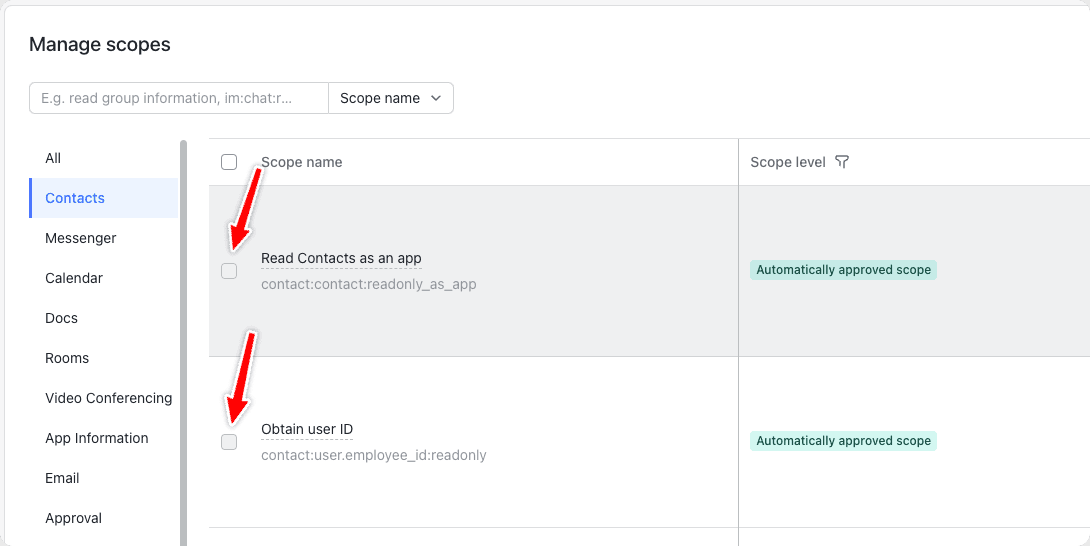
Task: Click the Read Contacts as an app link
Action: [x=341, y=258]
